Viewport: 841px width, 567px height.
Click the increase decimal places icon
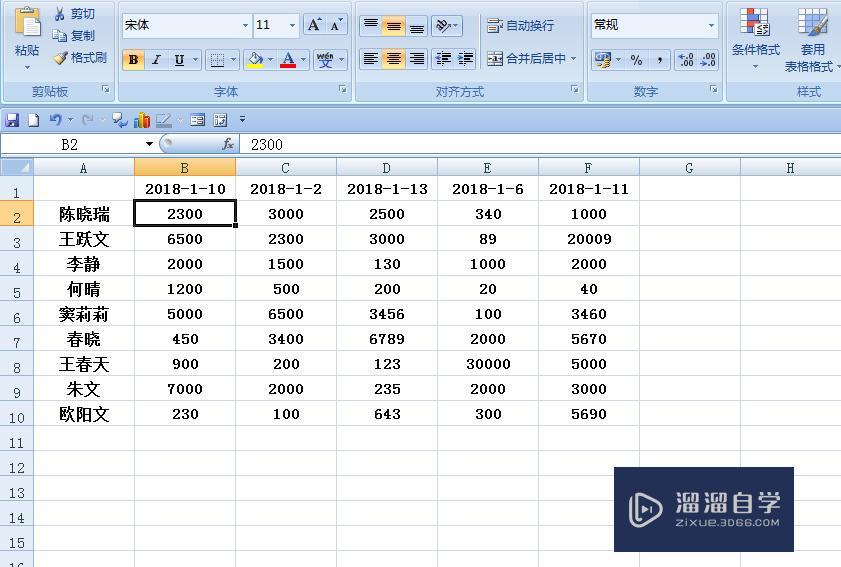[x=686, y=60]
